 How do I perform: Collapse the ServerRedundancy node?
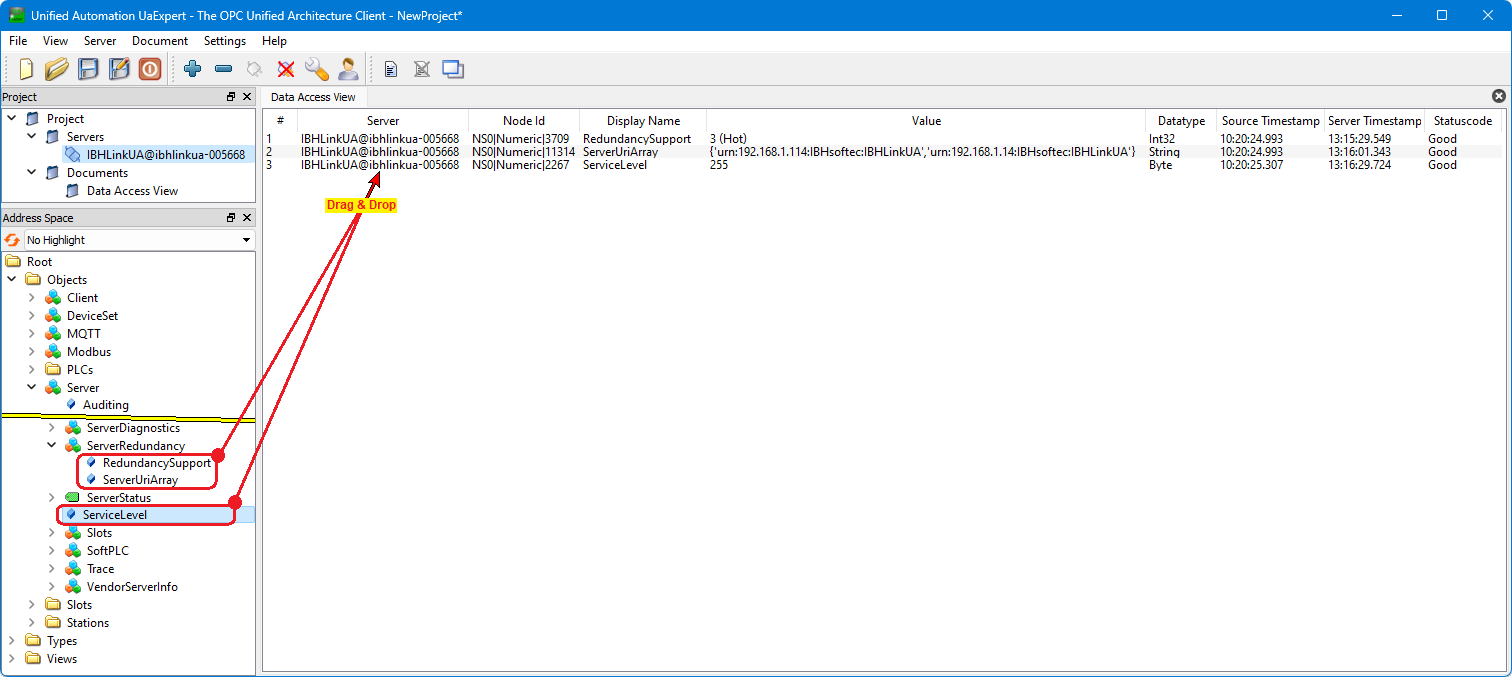click(x=51, y=446)
